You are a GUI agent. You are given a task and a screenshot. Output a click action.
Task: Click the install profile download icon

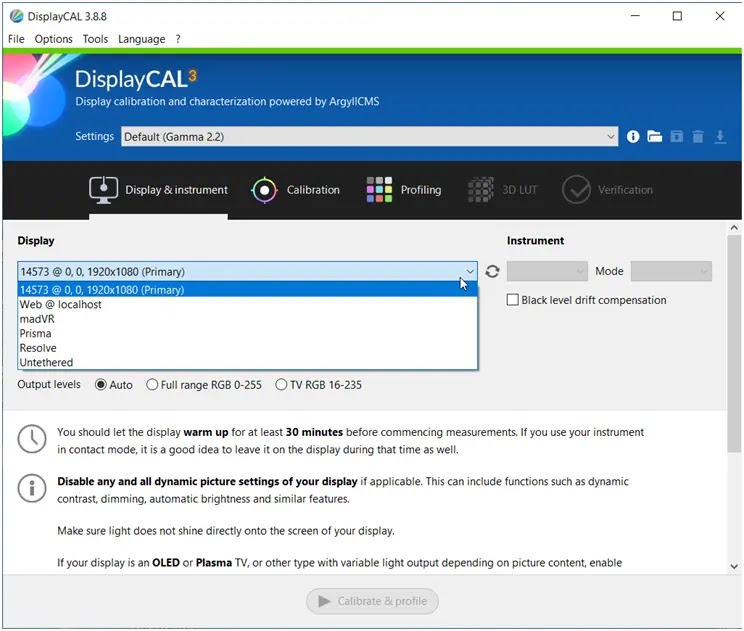coord(720,137)
